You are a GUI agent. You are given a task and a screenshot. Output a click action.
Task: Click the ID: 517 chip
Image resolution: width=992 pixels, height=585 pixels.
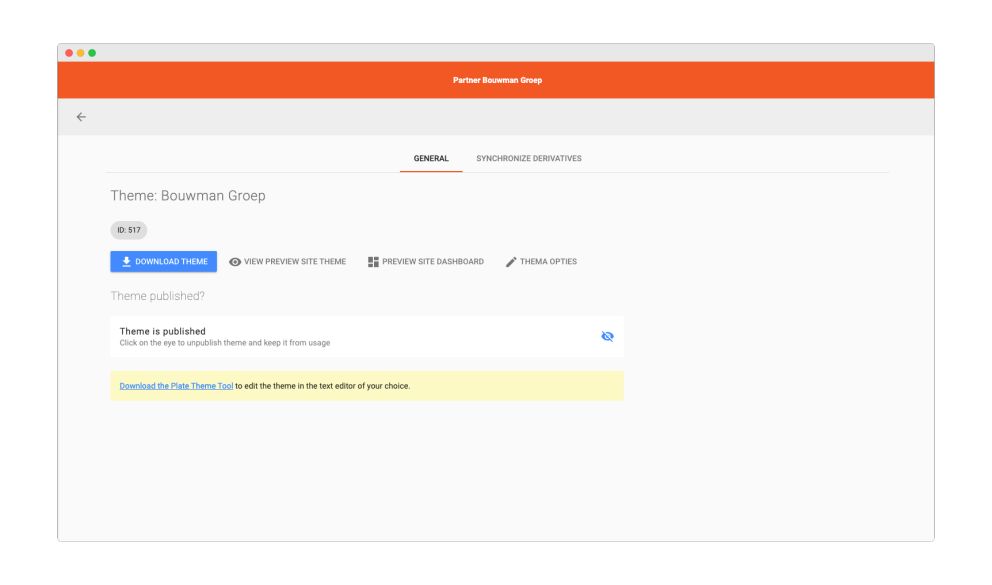click(x=128, y=230)
